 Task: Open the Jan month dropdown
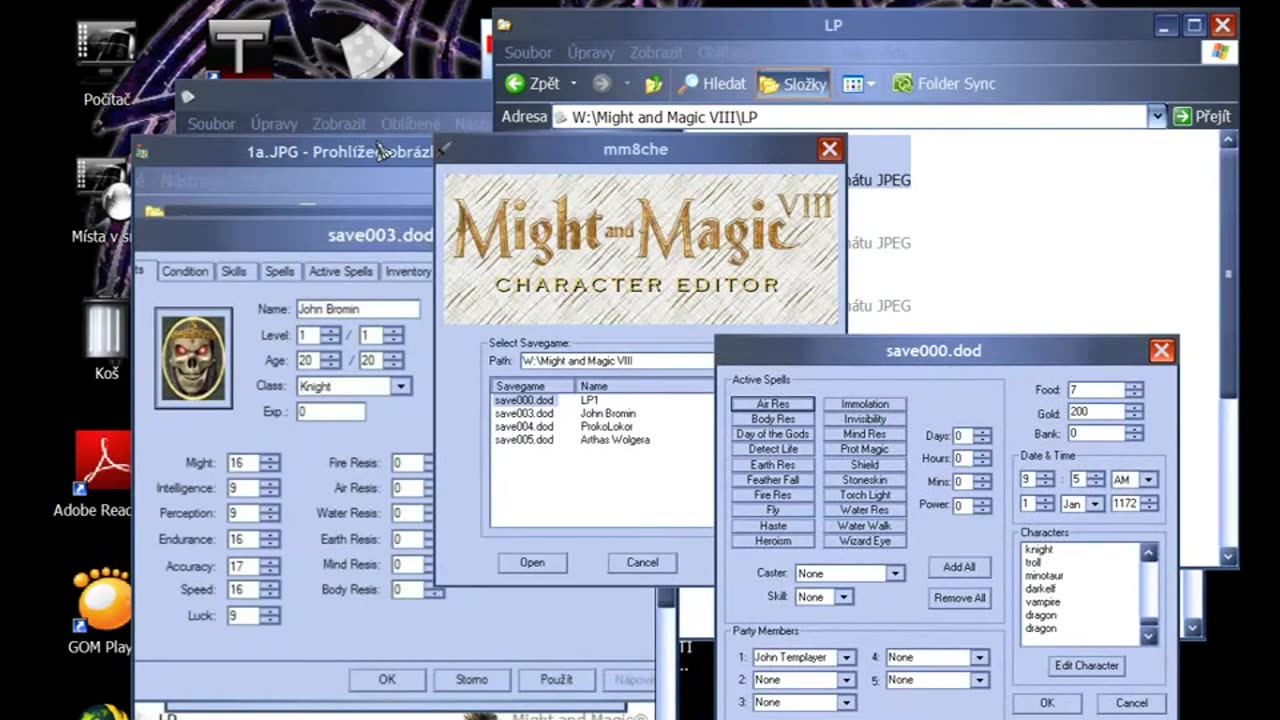[x=1094, y=504]
